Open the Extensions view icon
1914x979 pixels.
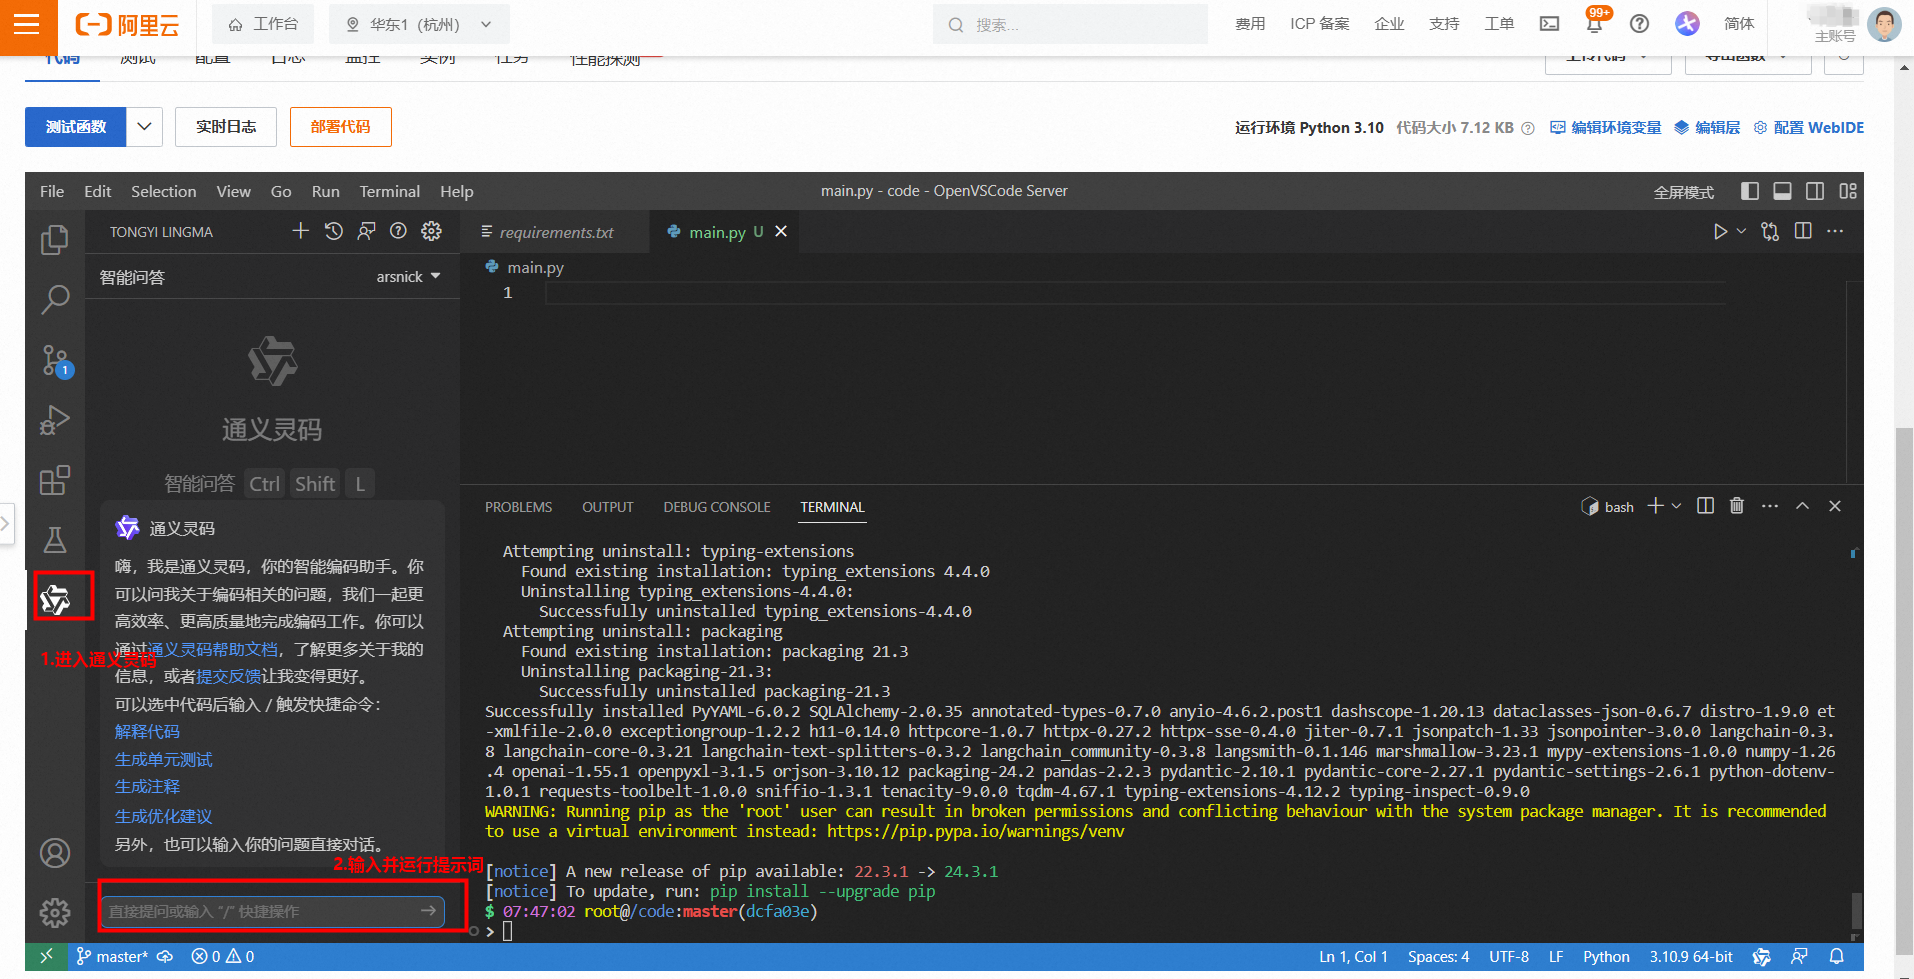point(54,481)
